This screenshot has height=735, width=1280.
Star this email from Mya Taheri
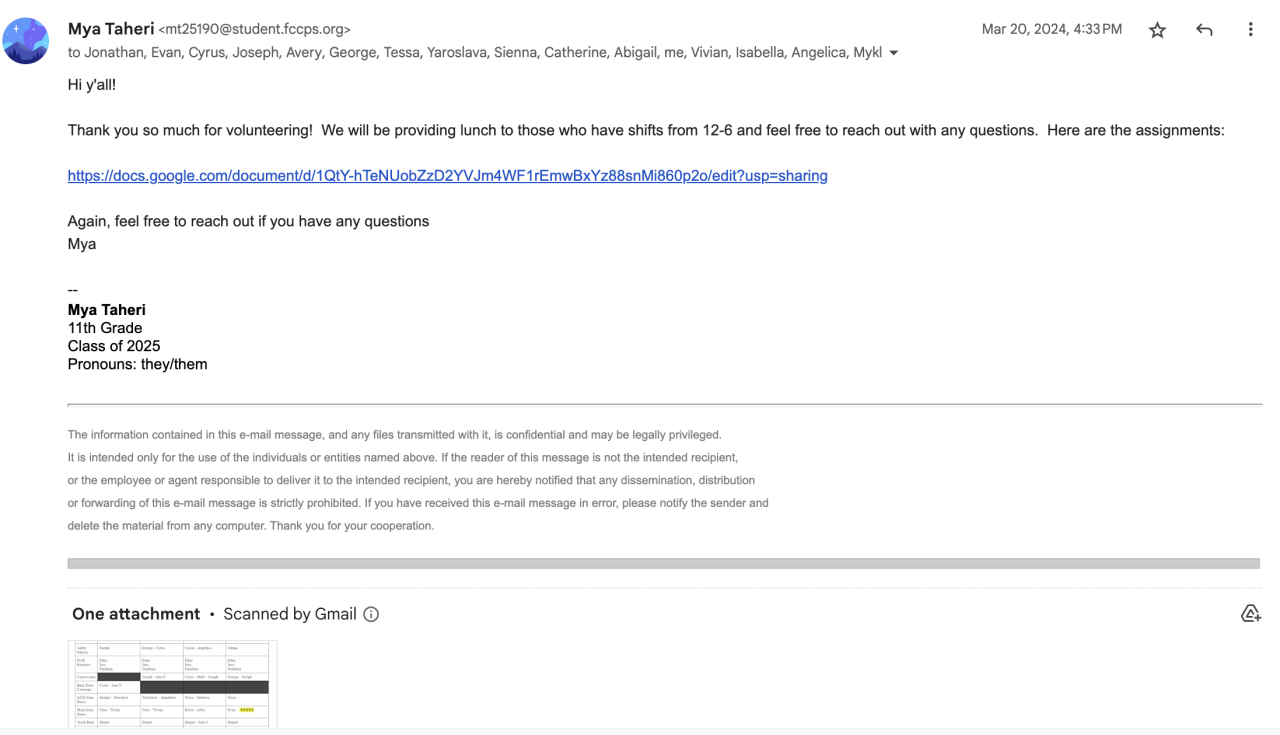click(x=1157, y=30)
